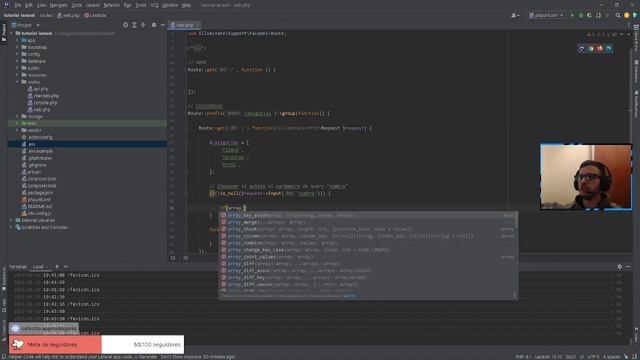Open the Project view selector dropdown
The image size is (640, 360).
(x=25, y=25)
